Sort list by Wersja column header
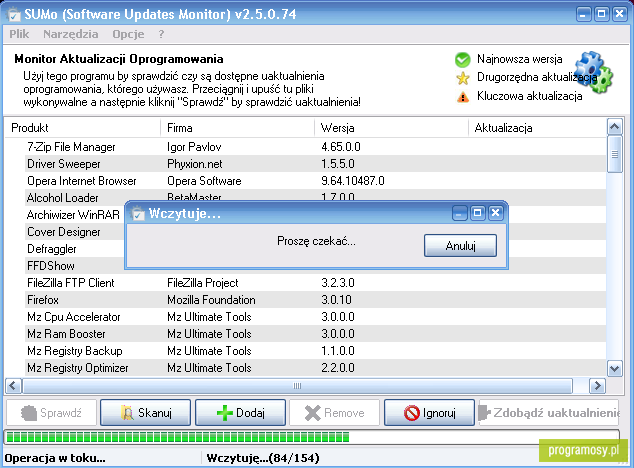This screenshot has width=634, height=468. tap(391, 128)
